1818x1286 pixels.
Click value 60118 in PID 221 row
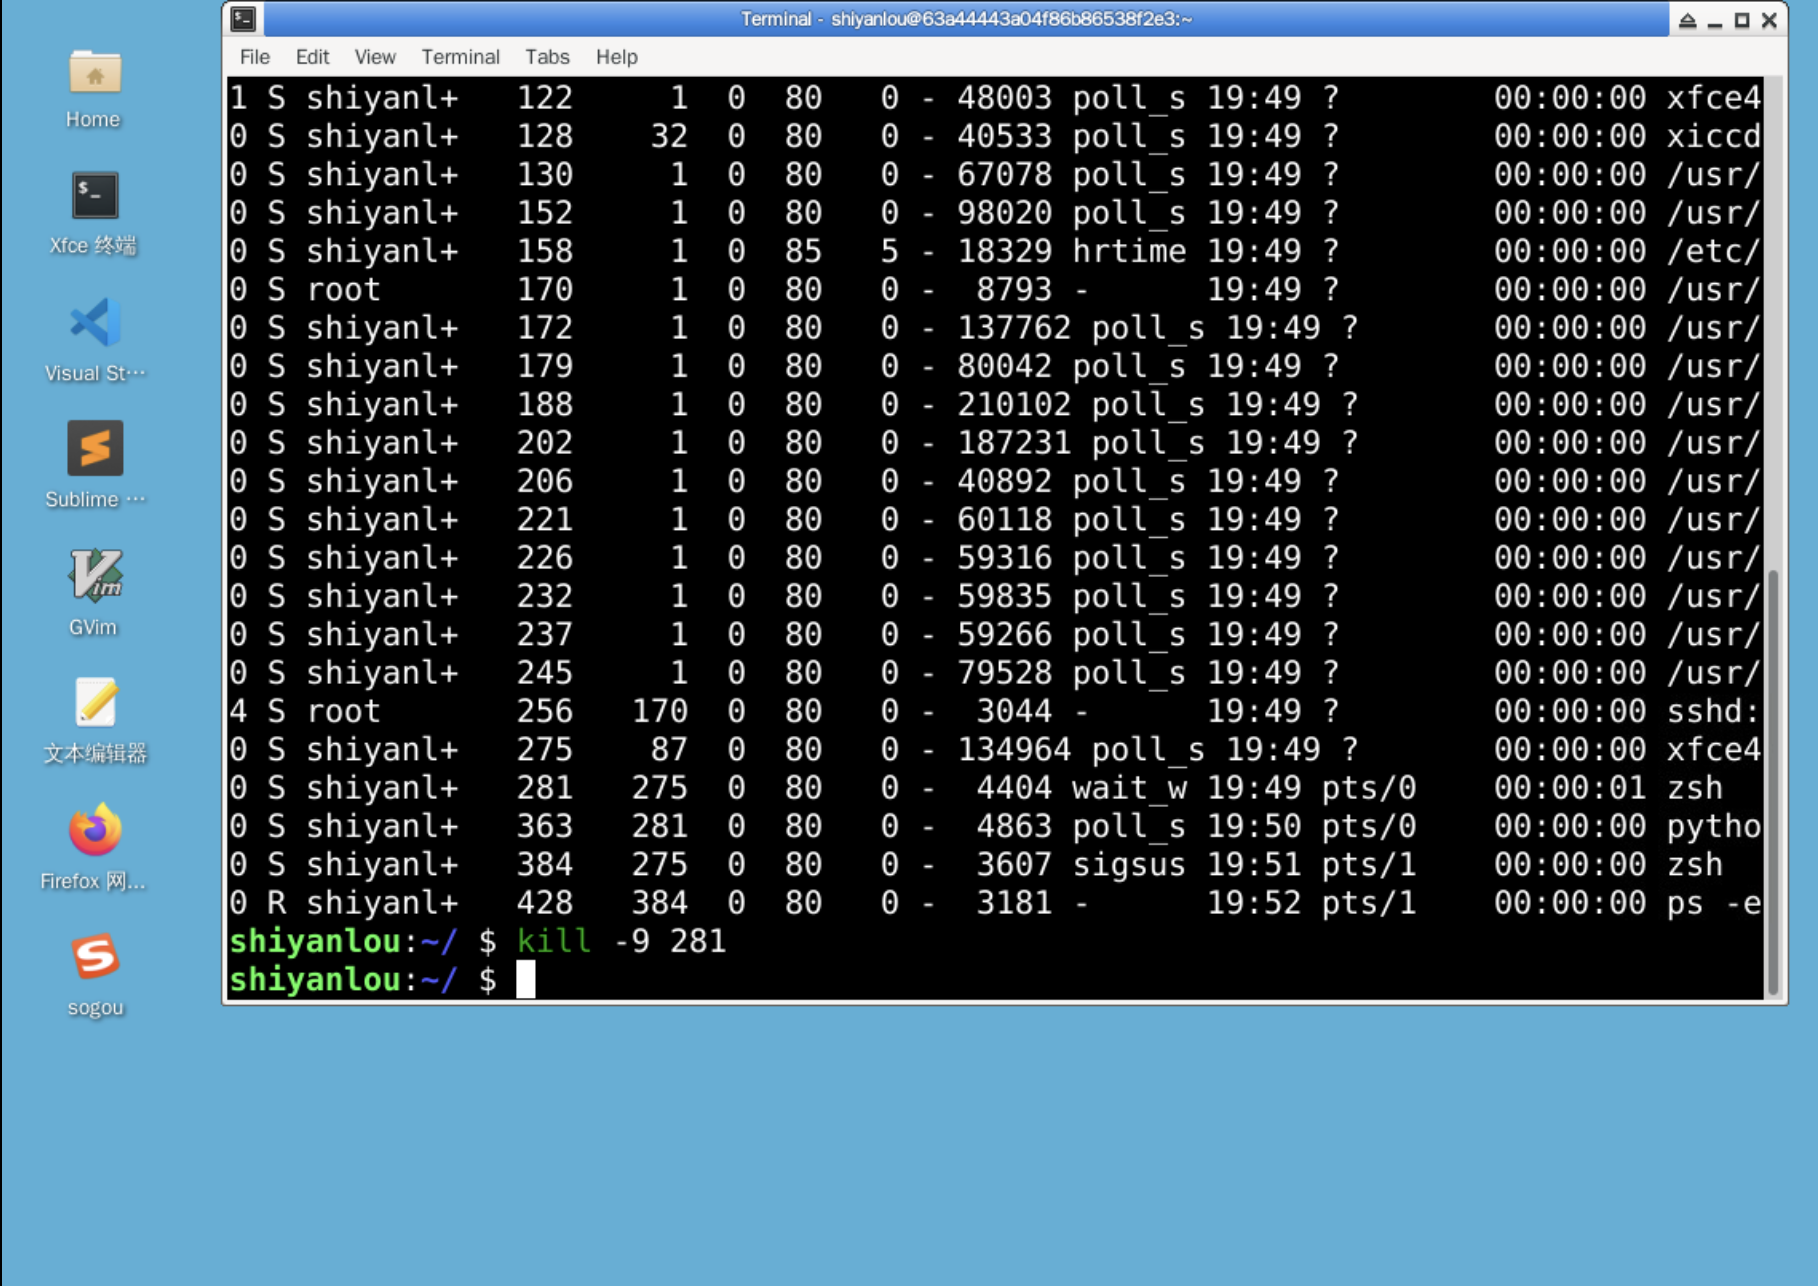[1005, 520]
